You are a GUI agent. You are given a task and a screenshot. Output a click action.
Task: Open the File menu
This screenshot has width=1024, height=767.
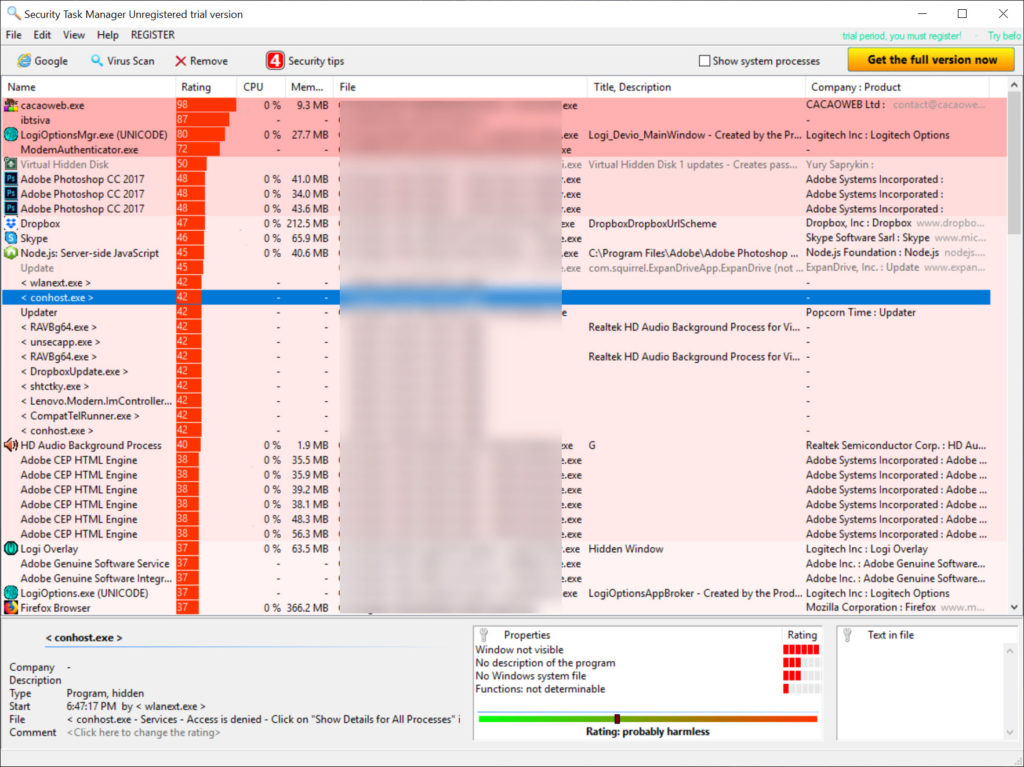tap(14, 35)
